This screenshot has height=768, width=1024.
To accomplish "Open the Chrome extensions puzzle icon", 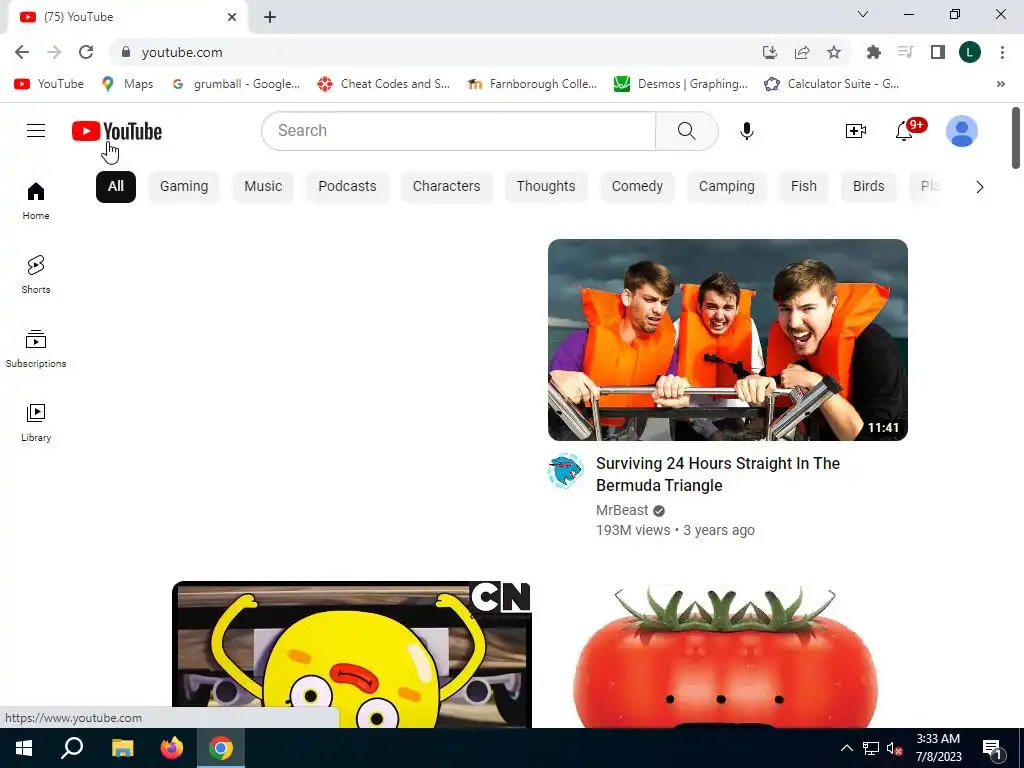I will (873, 52).
